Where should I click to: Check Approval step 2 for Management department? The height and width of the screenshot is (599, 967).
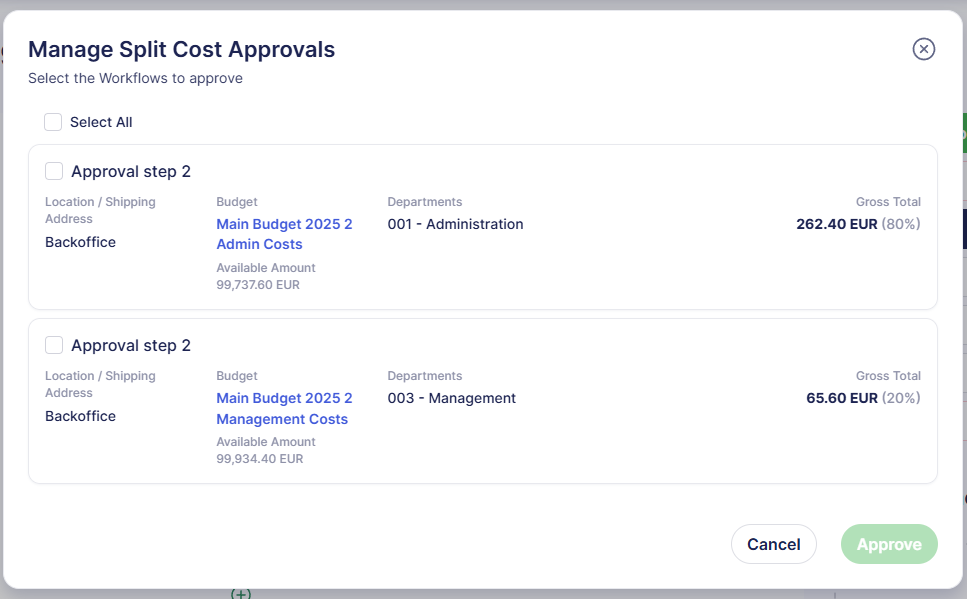point(54,345)
